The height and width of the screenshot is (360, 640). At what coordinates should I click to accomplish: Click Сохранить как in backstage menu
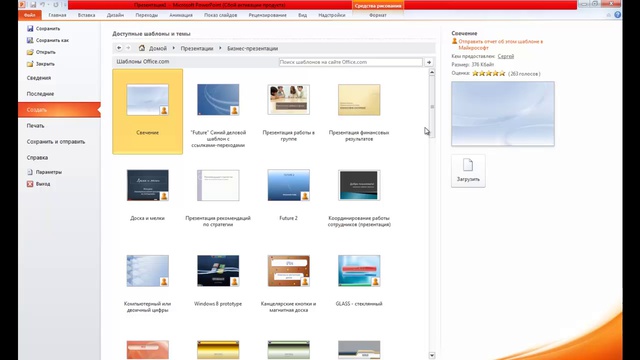[x=48, y=40]
